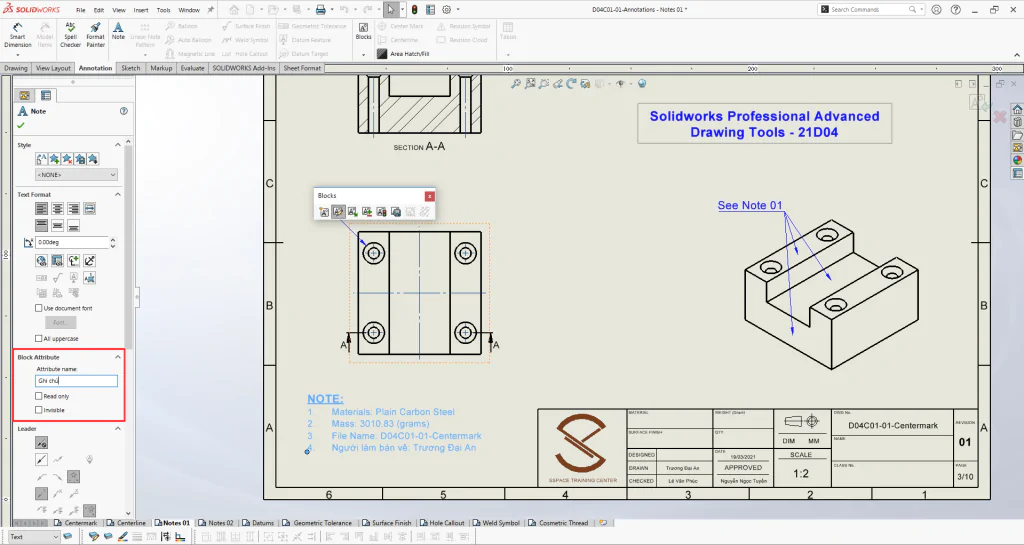The height and width of the screenshot is (545, 1024).
Task: Open the Style <NONE> dropdown
Action: [76, 175]
